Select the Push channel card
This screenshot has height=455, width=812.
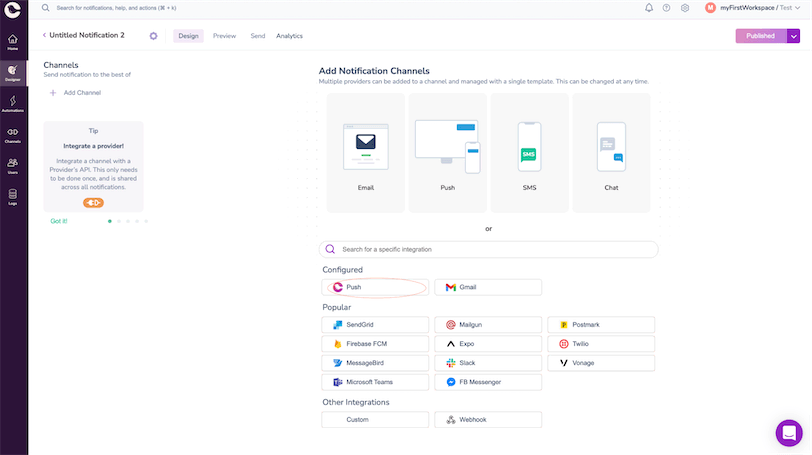447,153
